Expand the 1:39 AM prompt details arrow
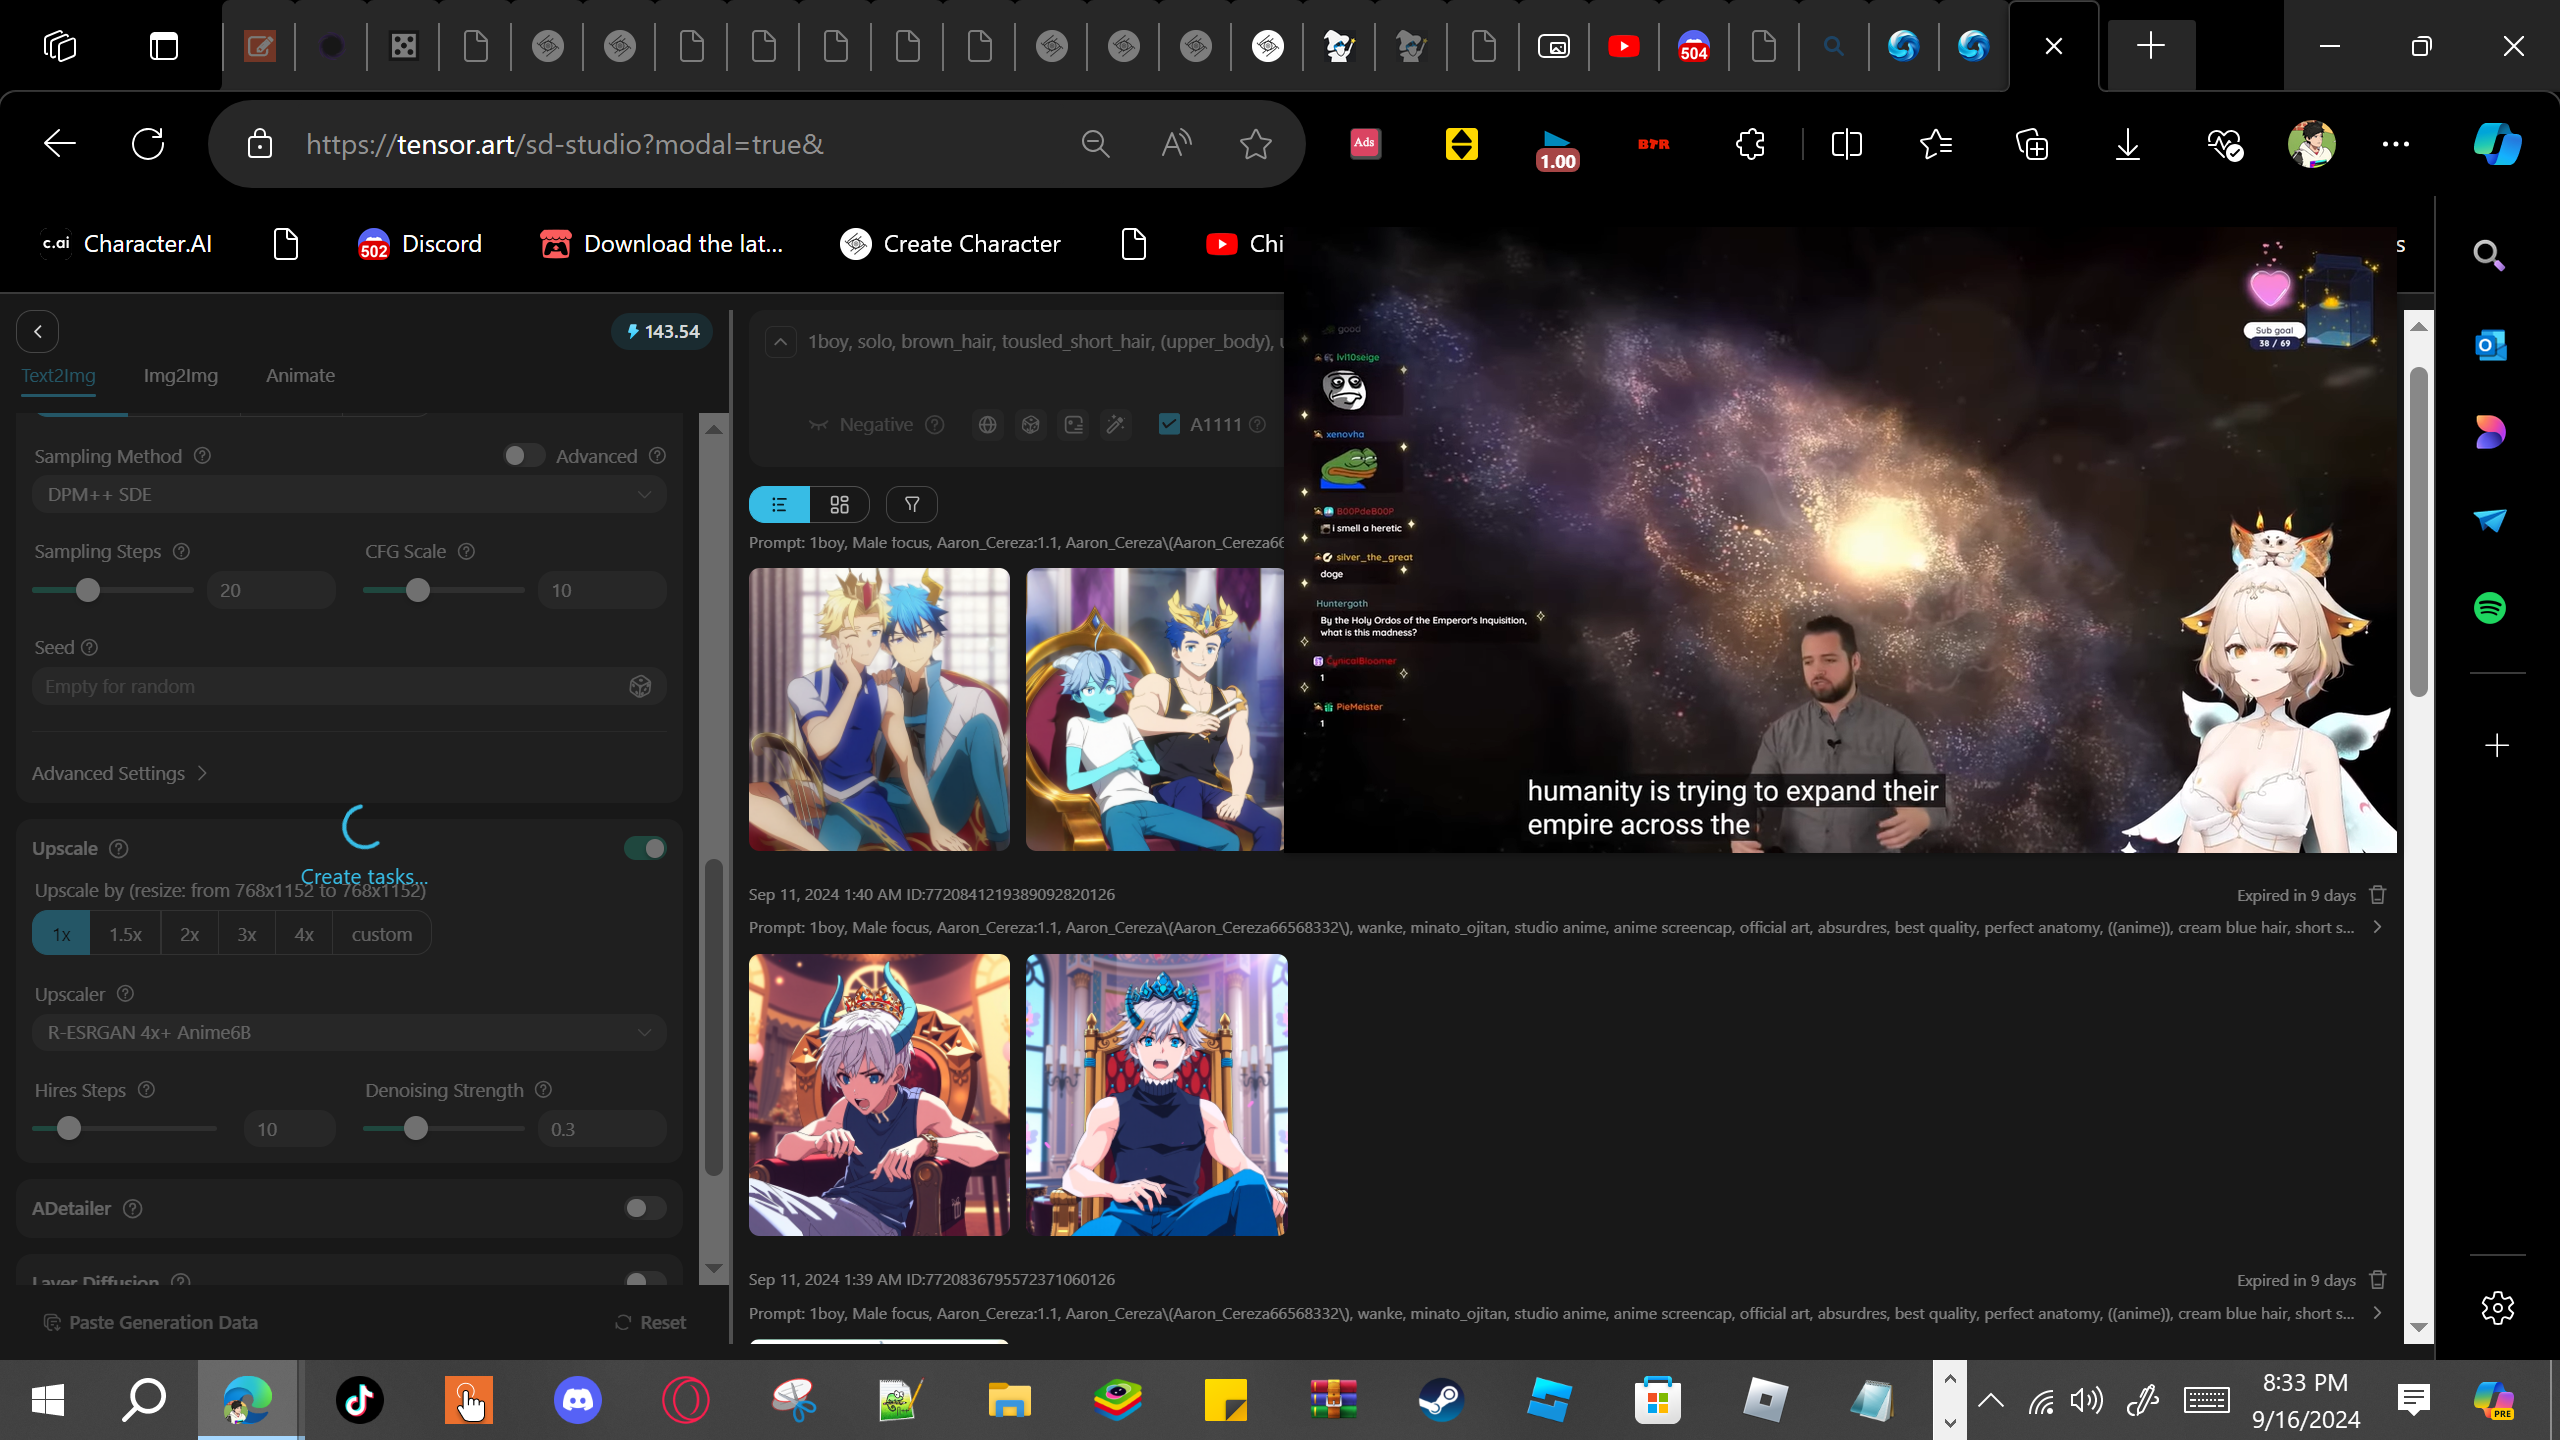 2378,1313
